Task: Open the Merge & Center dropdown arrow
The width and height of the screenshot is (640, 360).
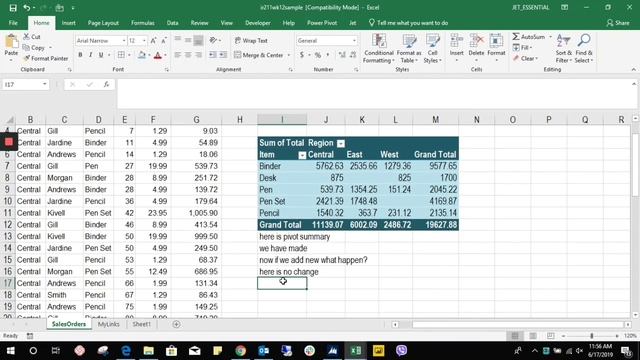Action: (x=289, y=55)
